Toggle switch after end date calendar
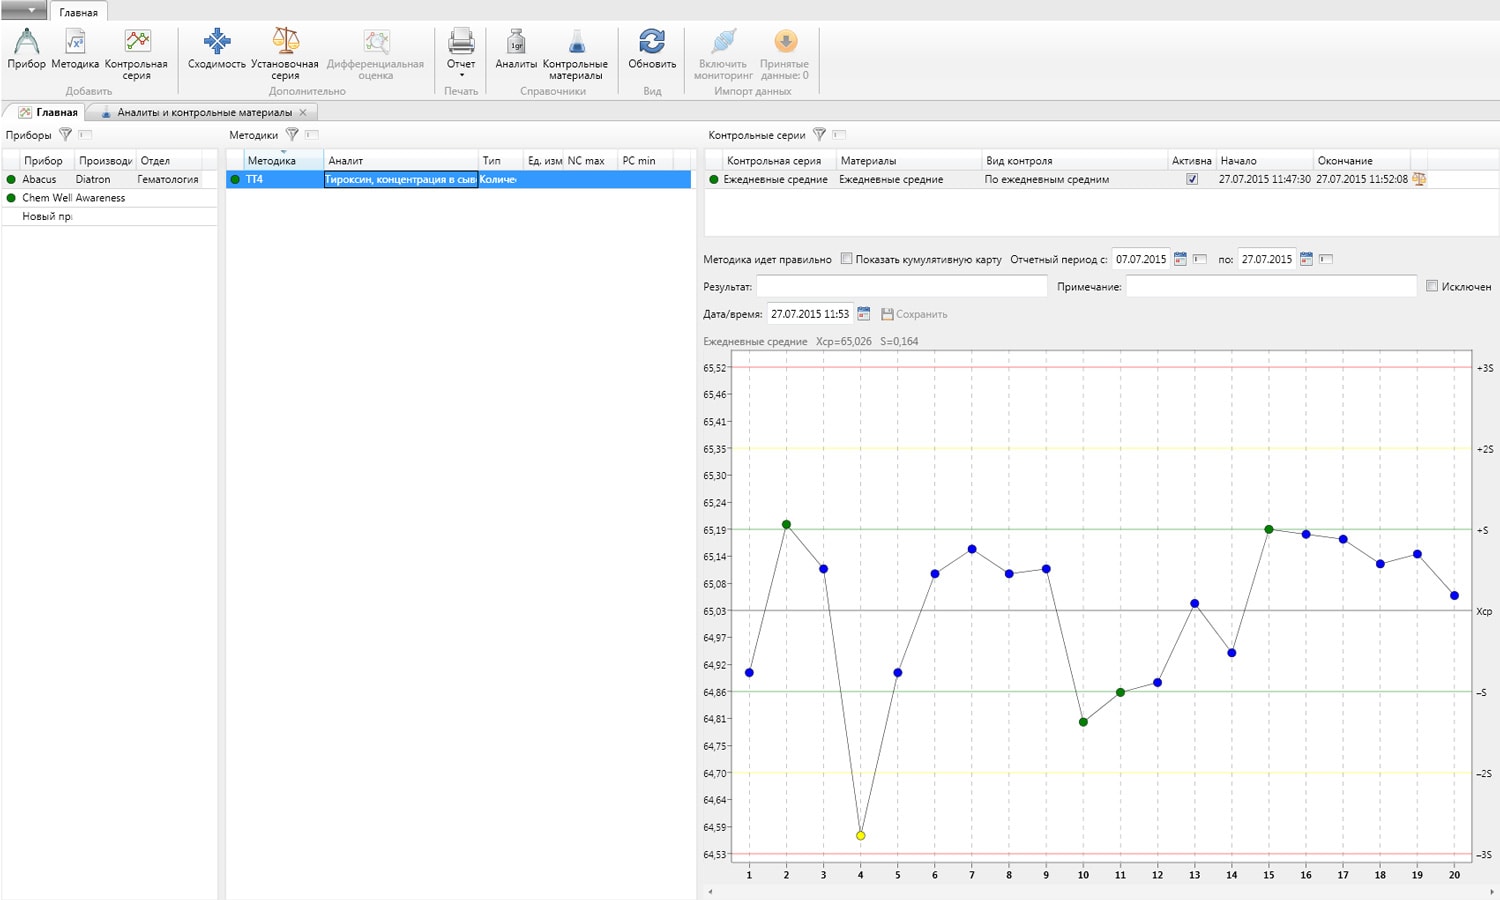The image size is (1500, 900). [1326, 259]
